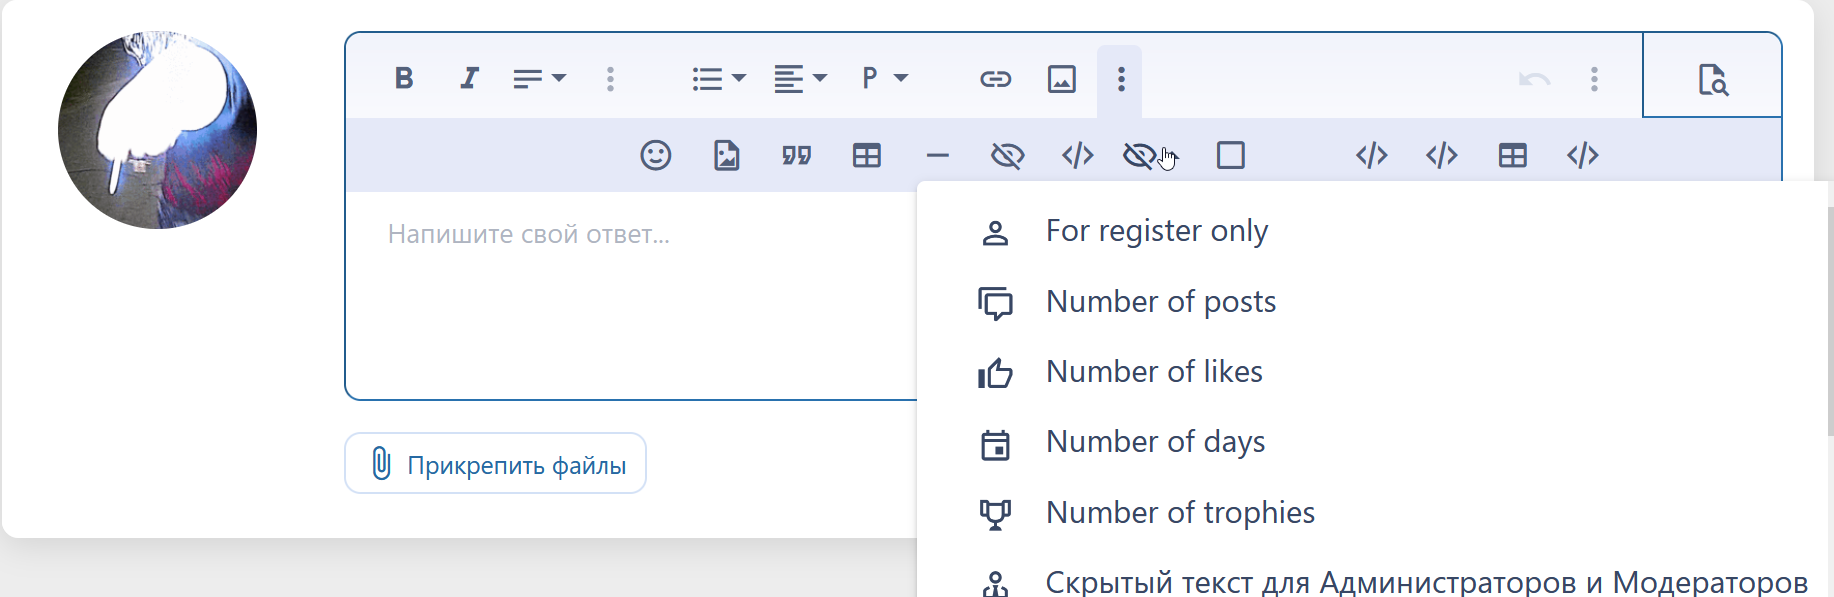1834x597 pixels.
Task: Click the insert link icon
Action: 995,78
